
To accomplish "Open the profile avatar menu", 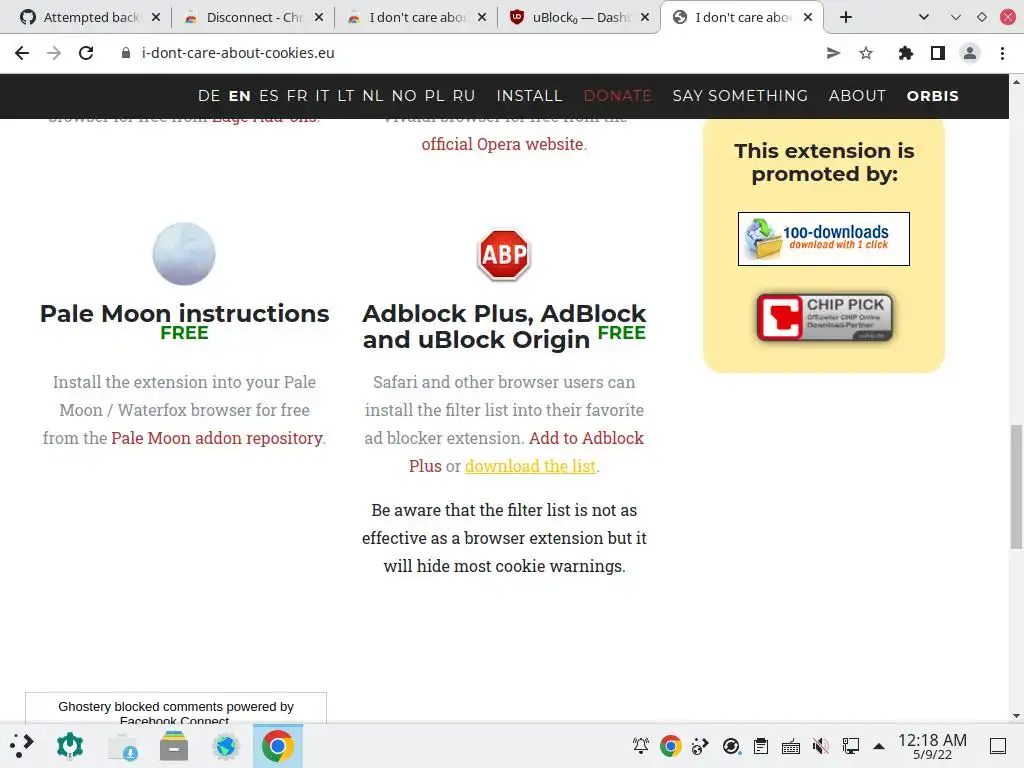I will [970, 53].
